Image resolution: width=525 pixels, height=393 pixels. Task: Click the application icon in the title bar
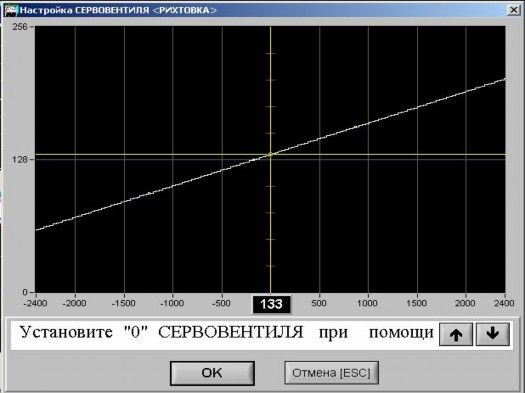point(11,10)
